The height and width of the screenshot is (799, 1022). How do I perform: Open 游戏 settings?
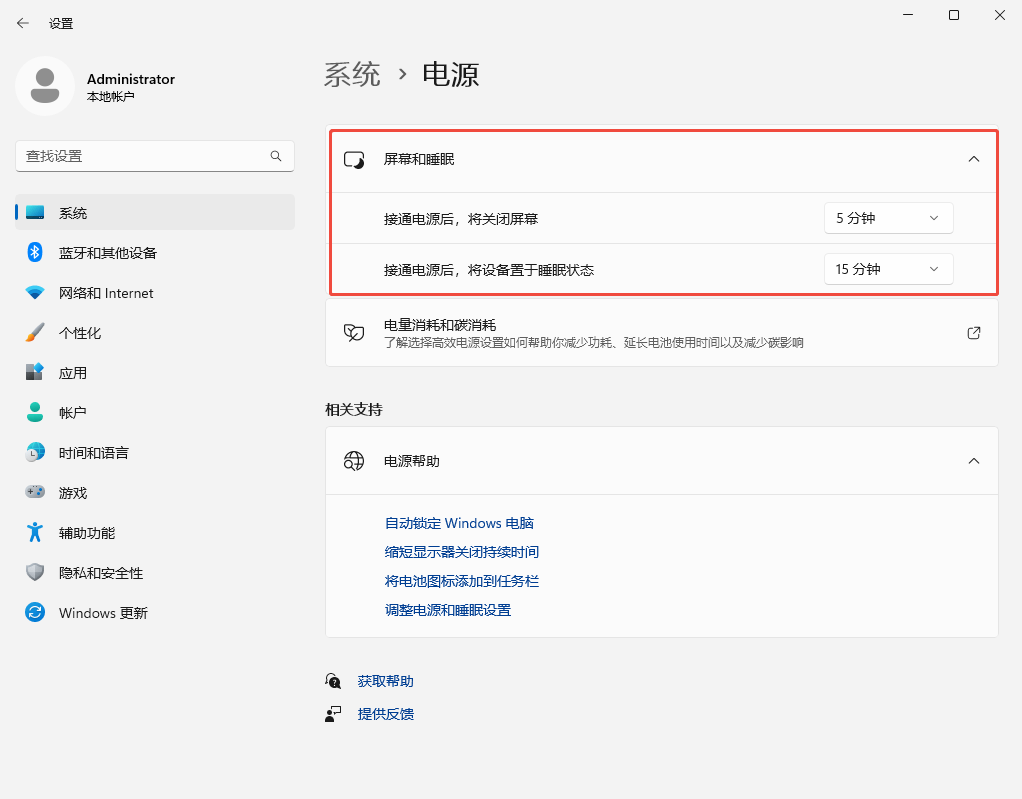pos(155,492)
